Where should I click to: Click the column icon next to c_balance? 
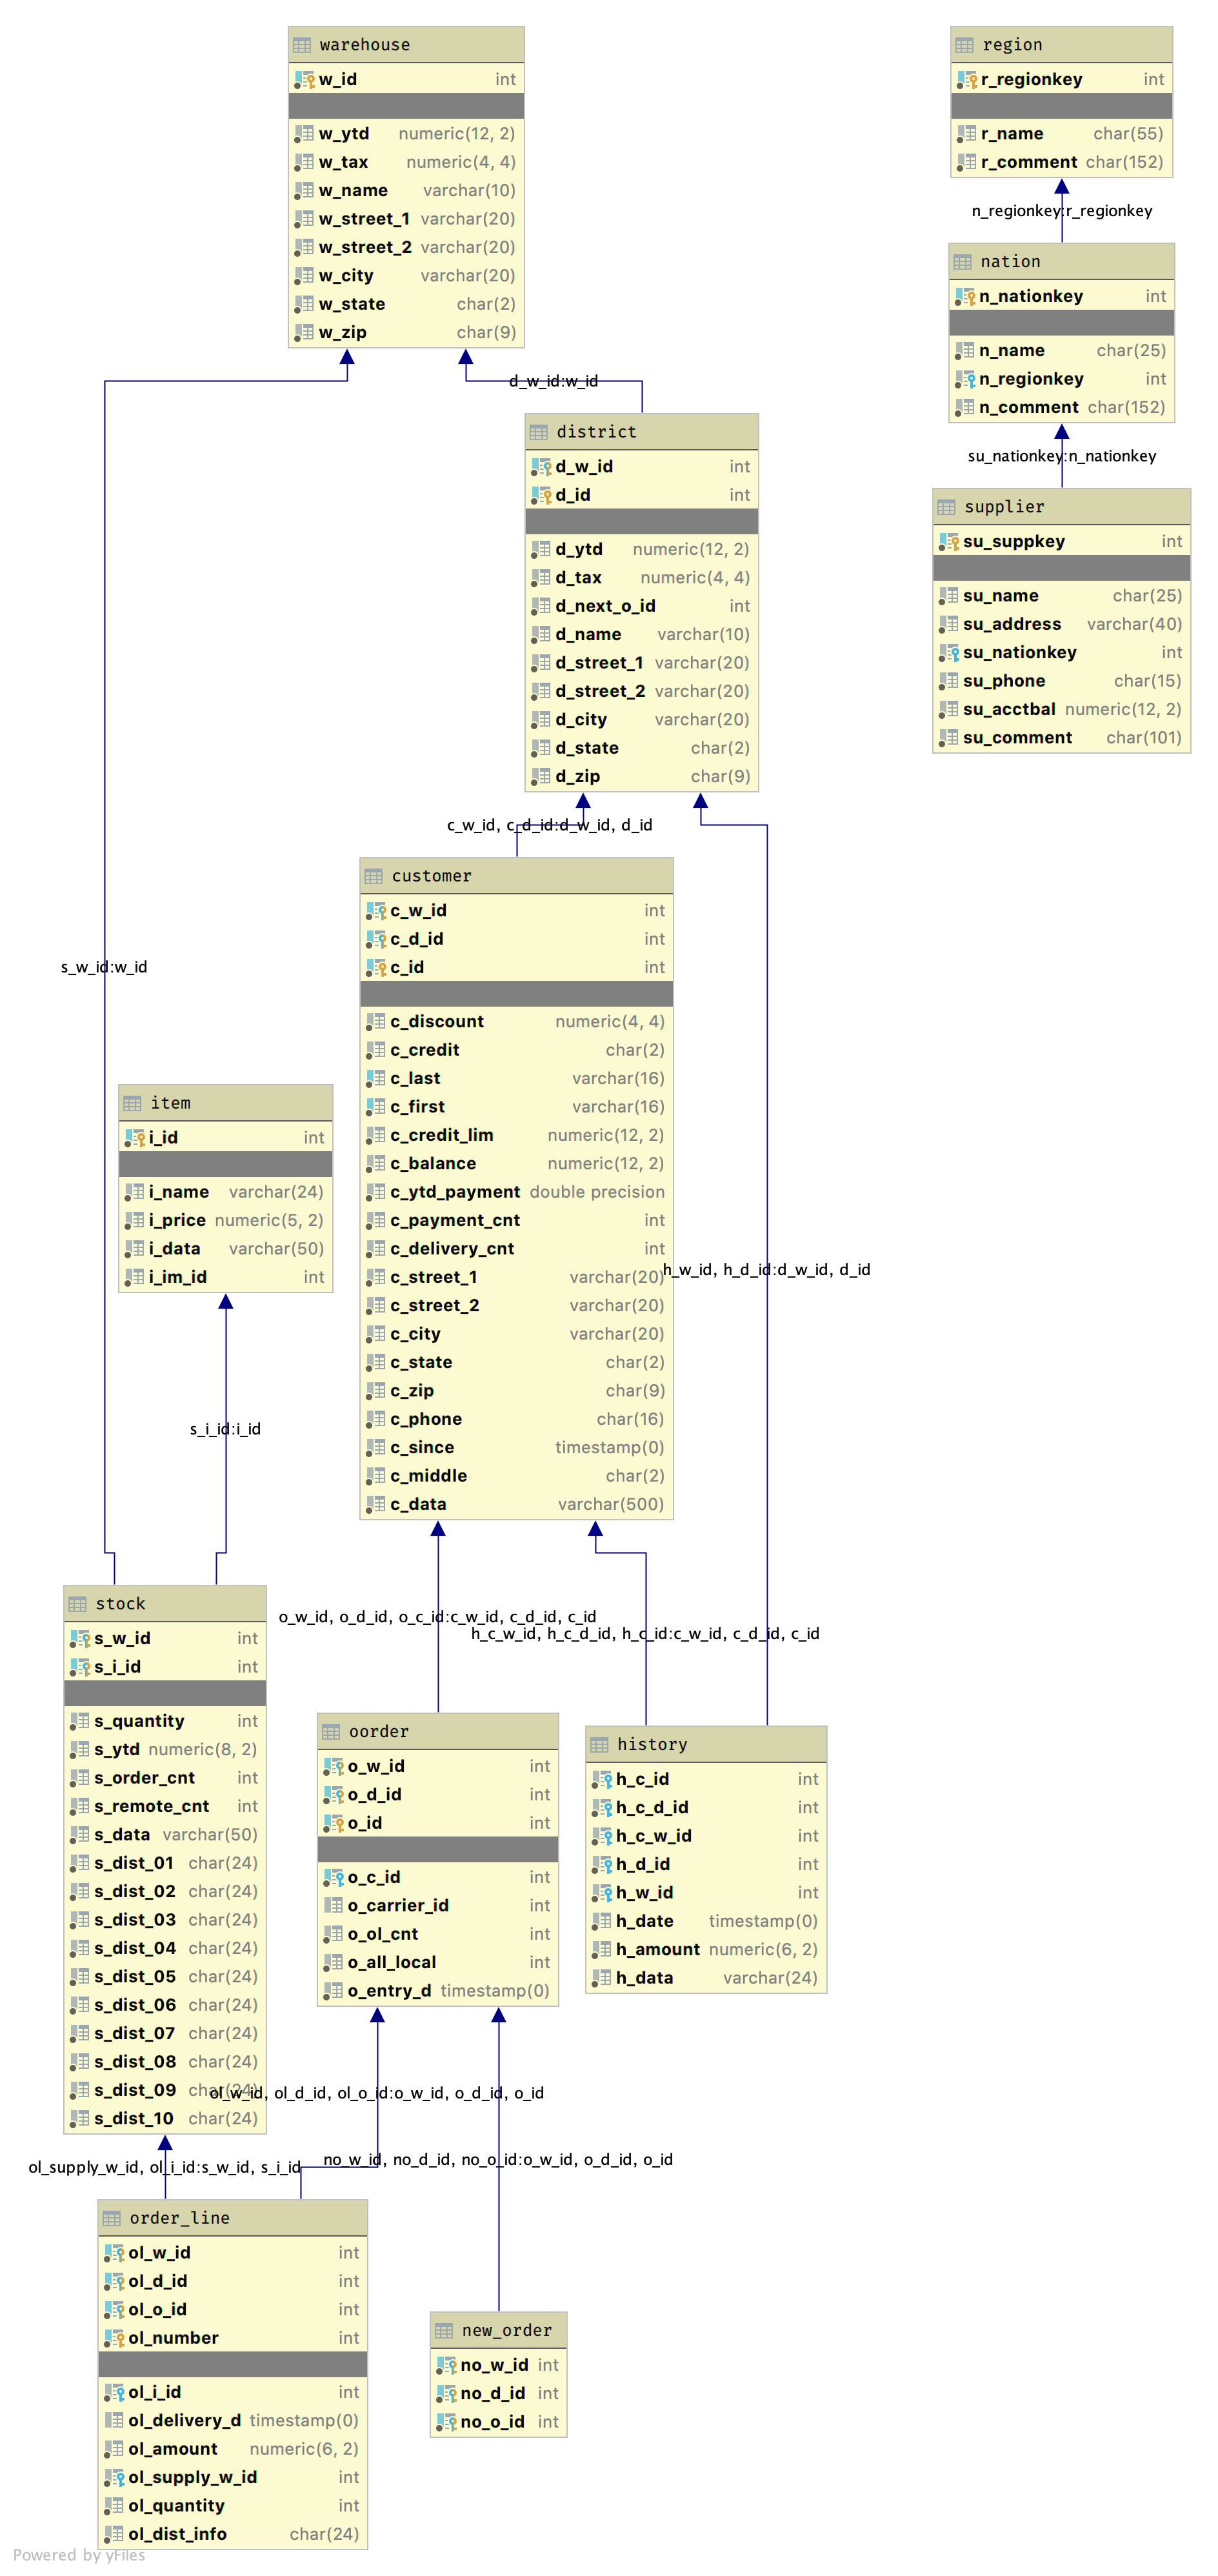click(375, 1164)
